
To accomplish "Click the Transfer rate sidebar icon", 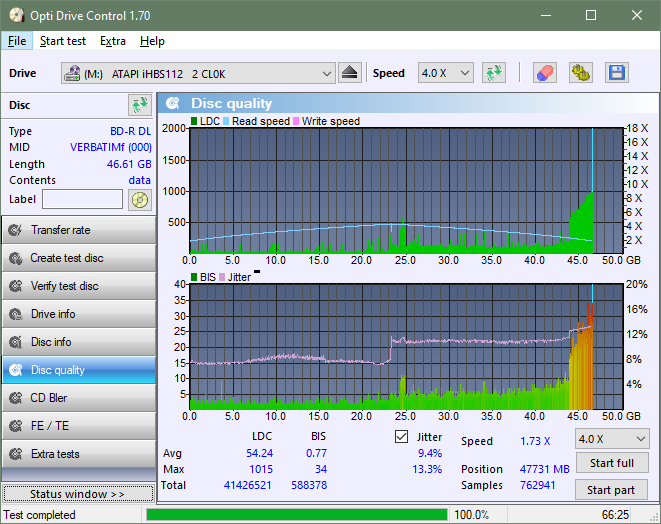I will (x=16, y=230).
